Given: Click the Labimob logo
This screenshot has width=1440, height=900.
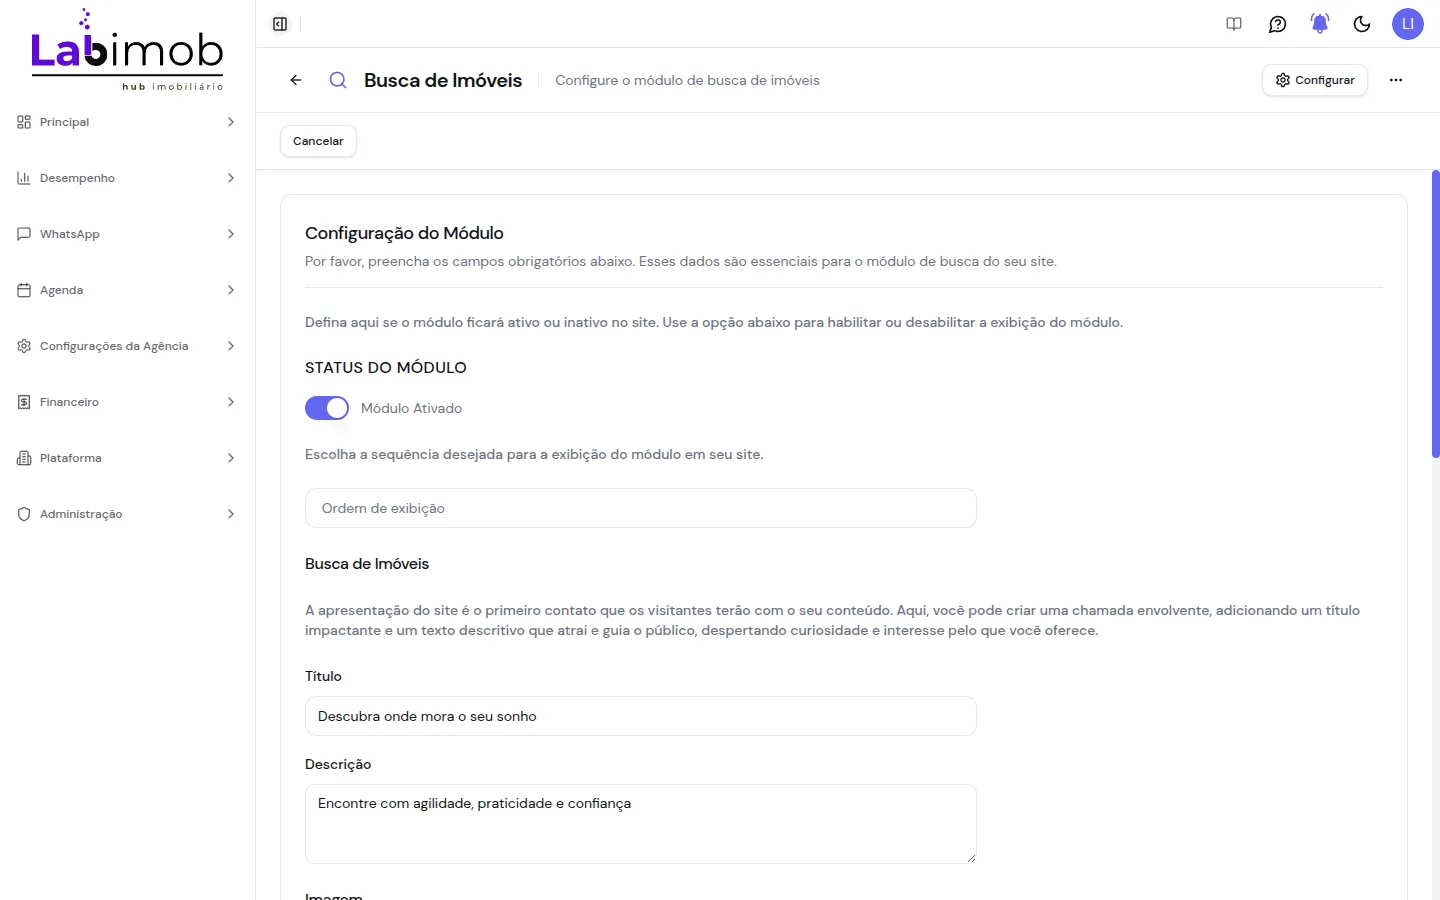Looking at the screenshot, I should coord(127,50).
